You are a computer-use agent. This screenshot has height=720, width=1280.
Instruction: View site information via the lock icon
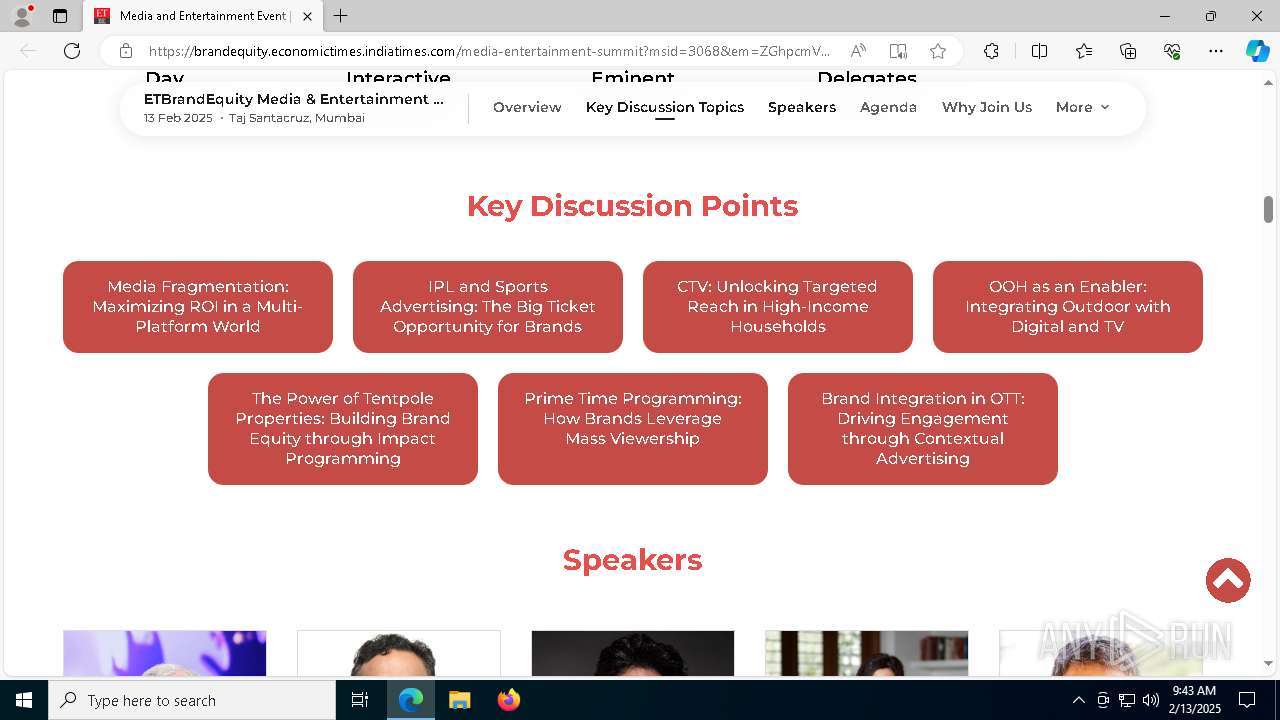126,51
